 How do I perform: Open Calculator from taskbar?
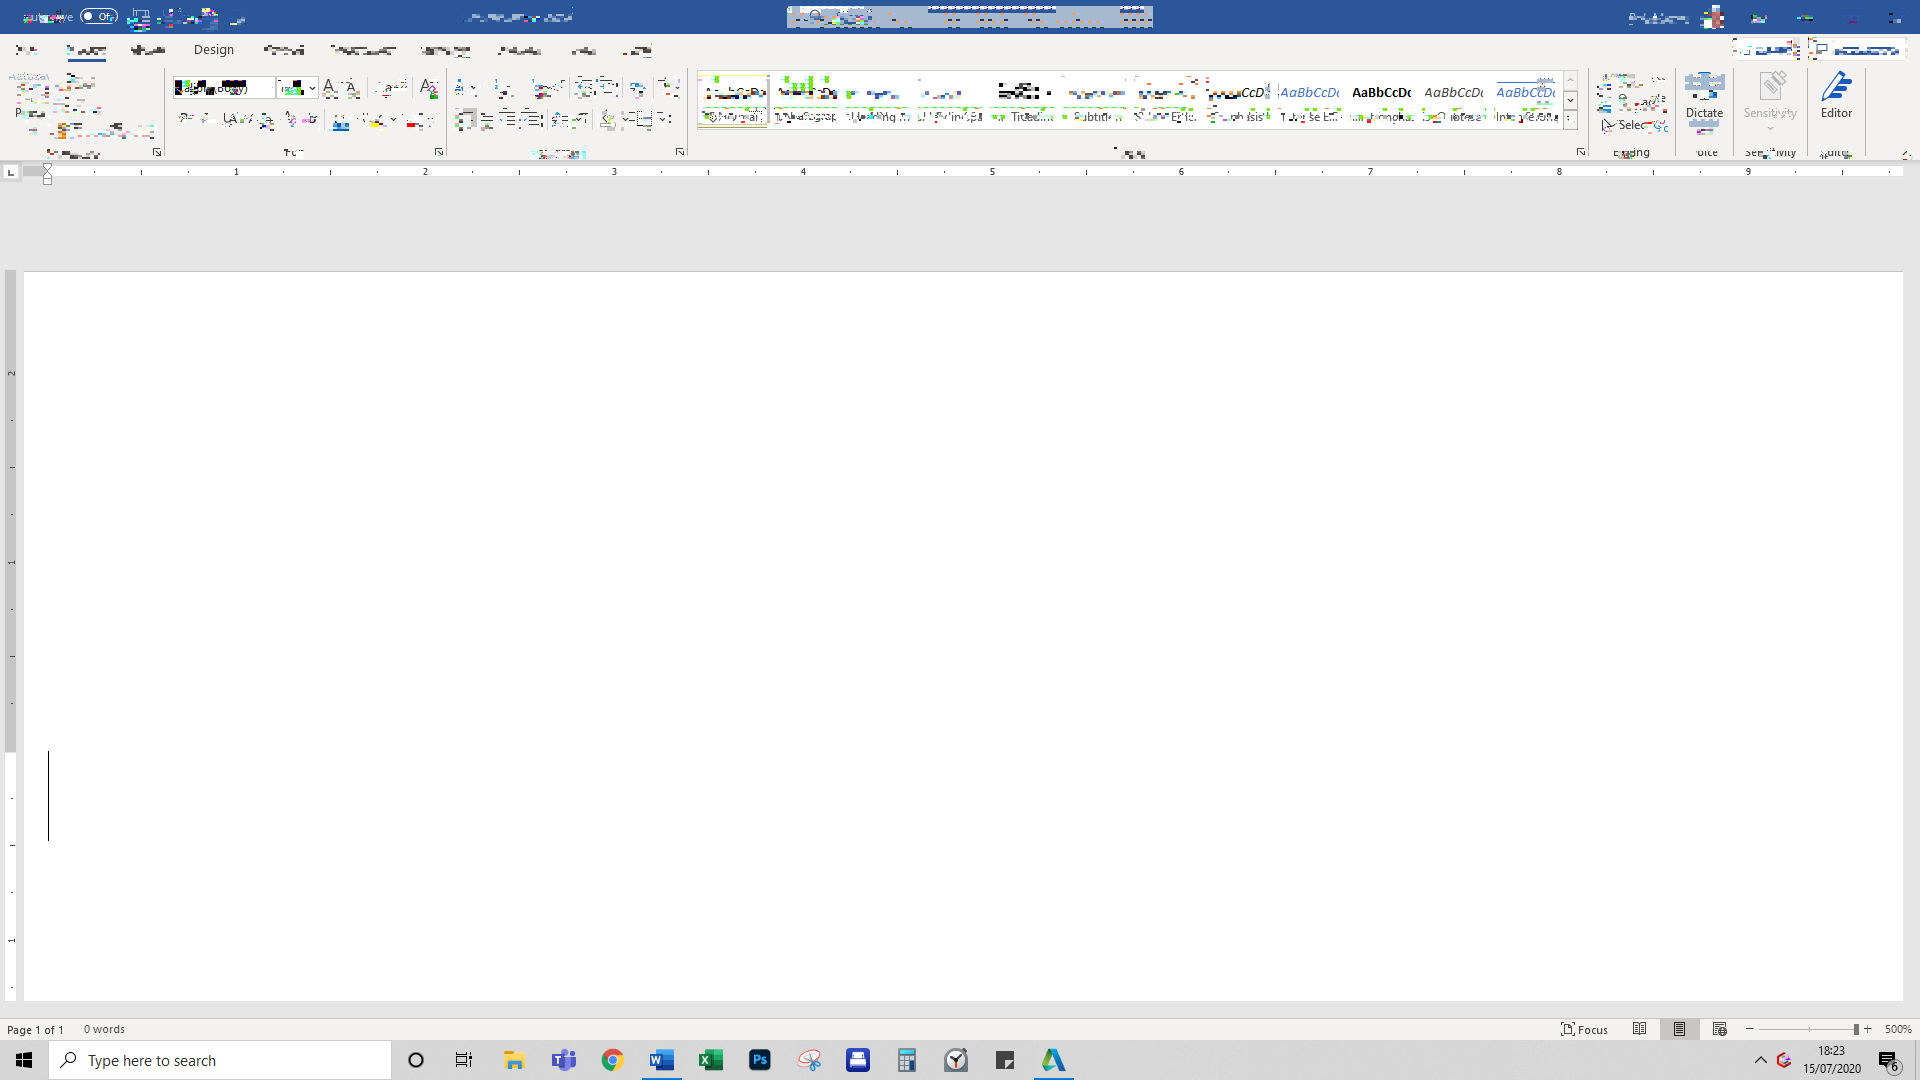pos(907,1060)
